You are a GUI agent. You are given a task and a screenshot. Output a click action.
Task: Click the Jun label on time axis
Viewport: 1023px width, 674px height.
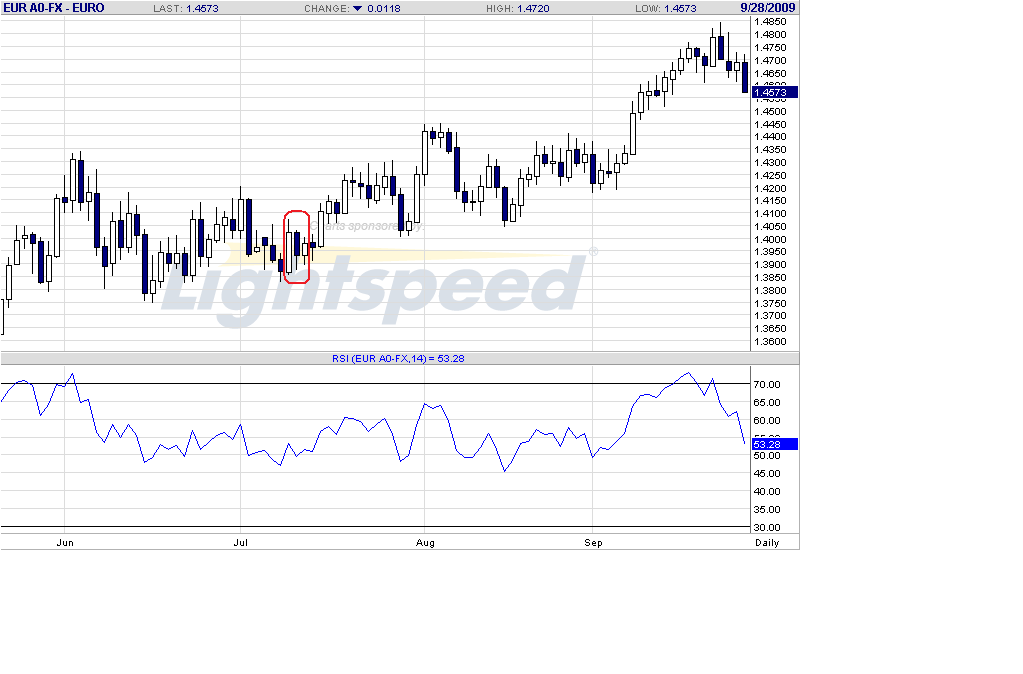coord(65,543)
